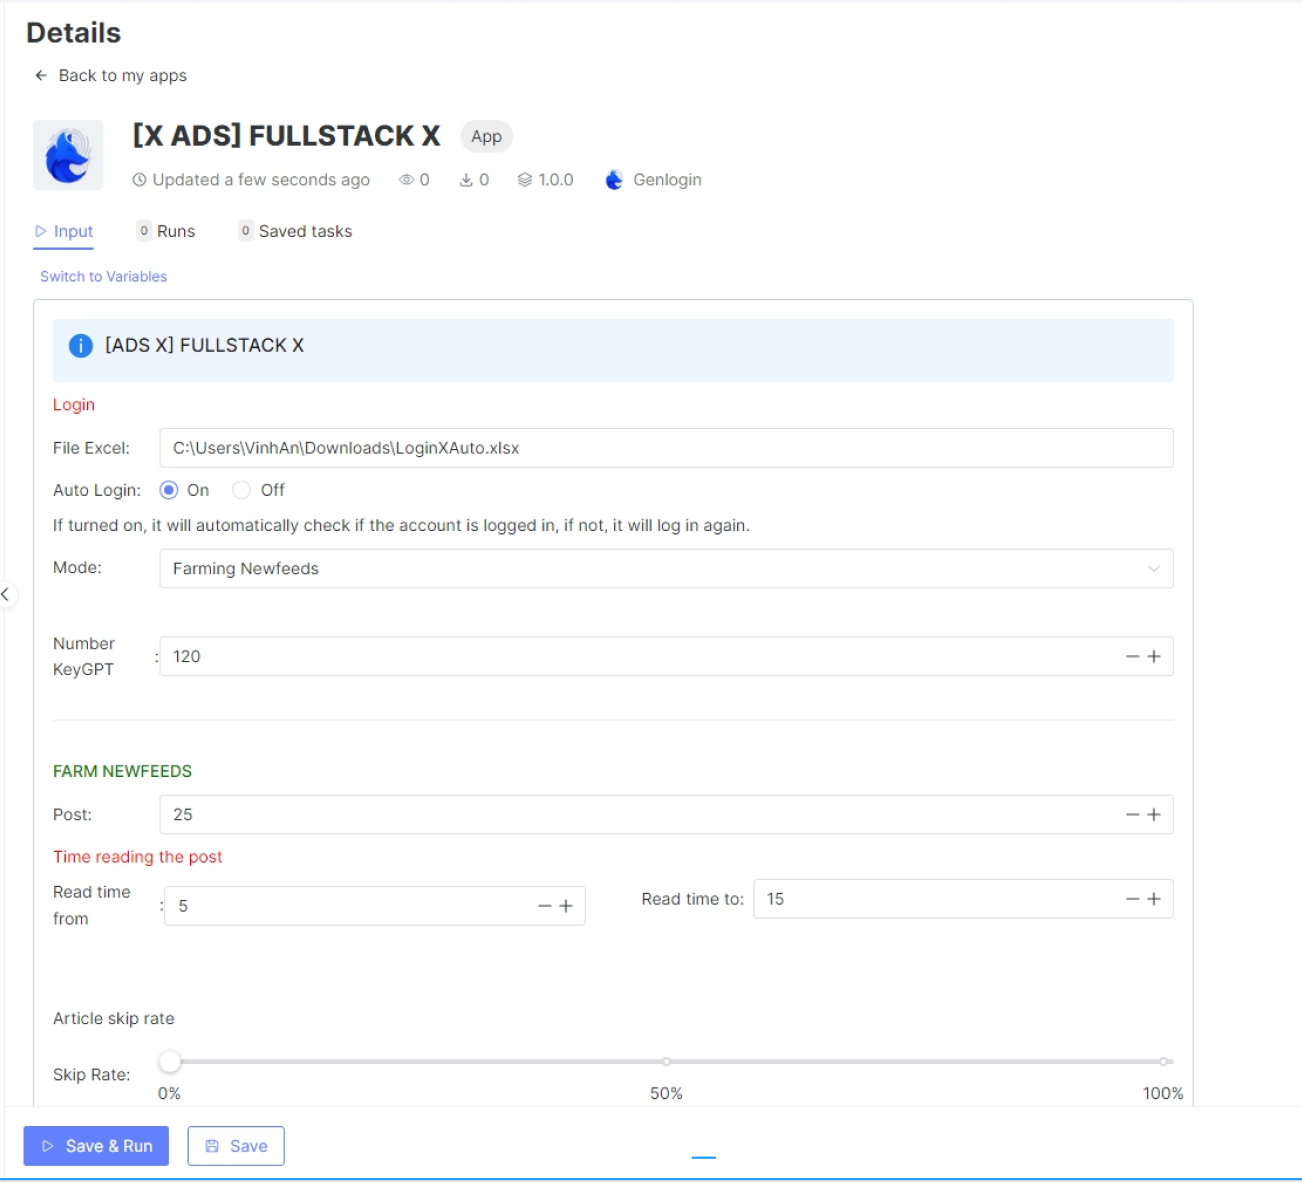Viewport: 1302px width, 1182px height.
Task: Click the back arrow beside Back to my apps
Action: [x=40, y=75]
